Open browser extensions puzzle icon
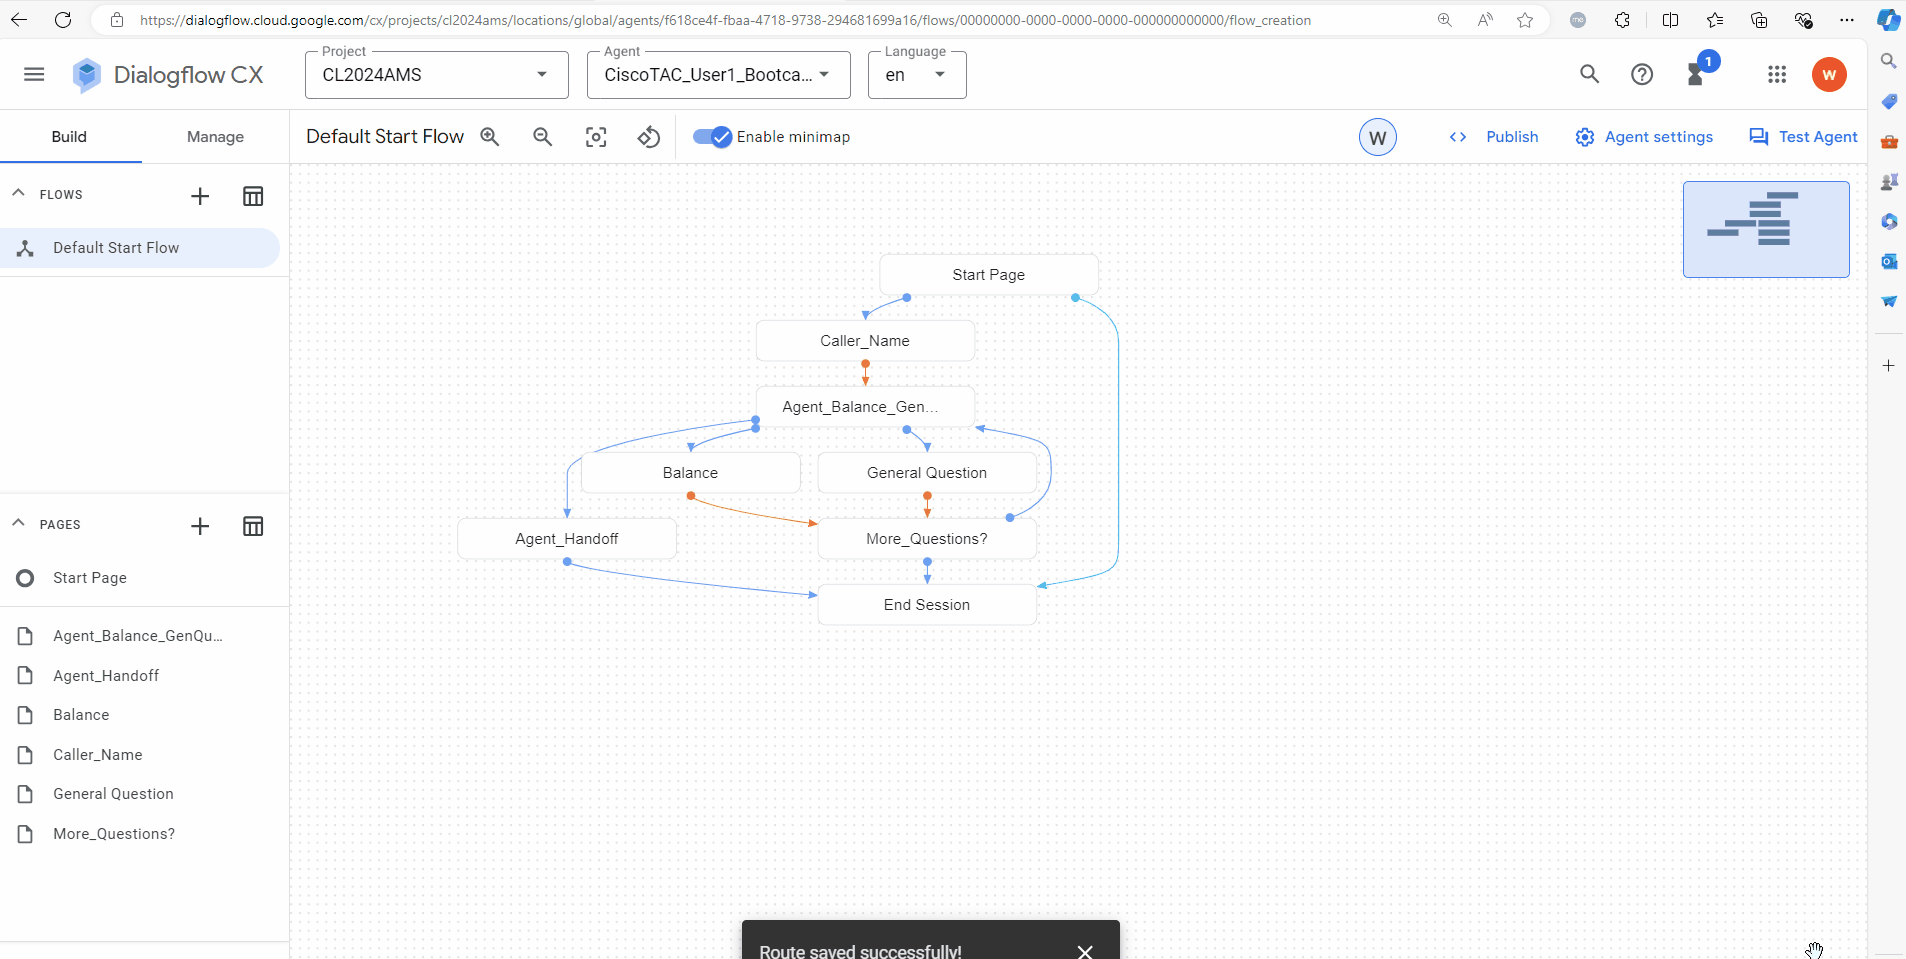The height and width of the screenshot is (959, 1906). (1622, 20)
